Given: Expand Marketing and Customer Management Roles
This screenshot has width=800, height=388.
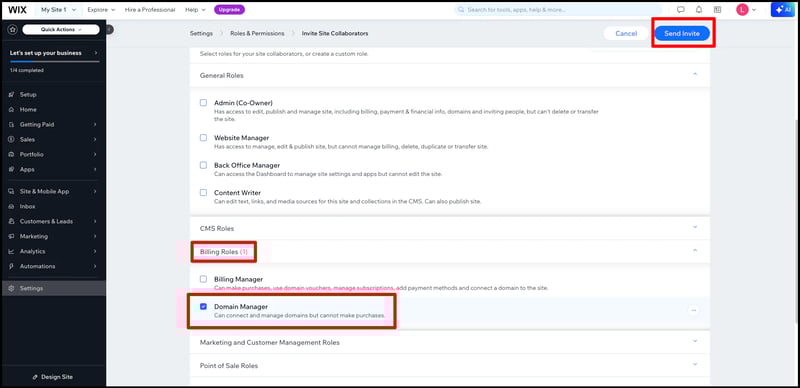Looking at the screenshot, I should pyautogui.click(x=449, y=342).
